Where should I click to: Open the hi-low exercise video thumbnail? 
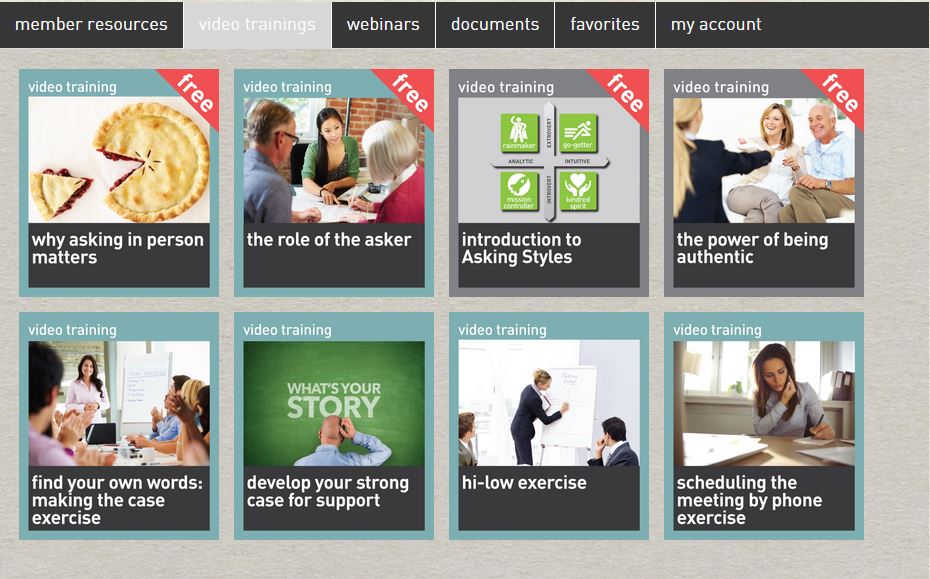[x=549, y=403]
